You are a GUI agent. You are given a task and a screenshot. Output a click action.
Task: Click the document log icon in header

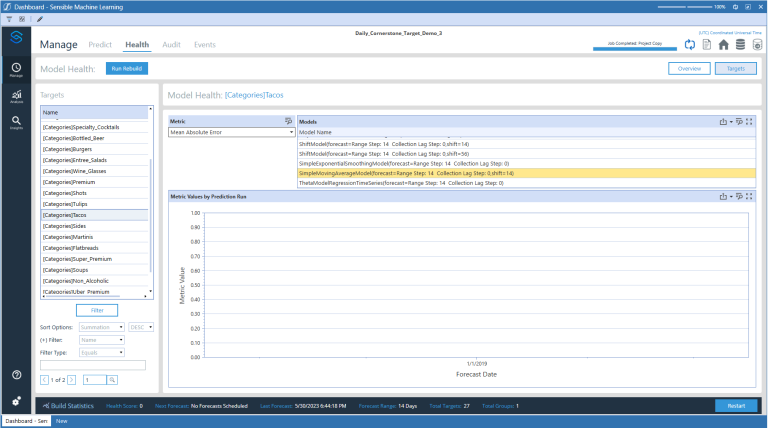pyautogui.click(x=706, y=45)
